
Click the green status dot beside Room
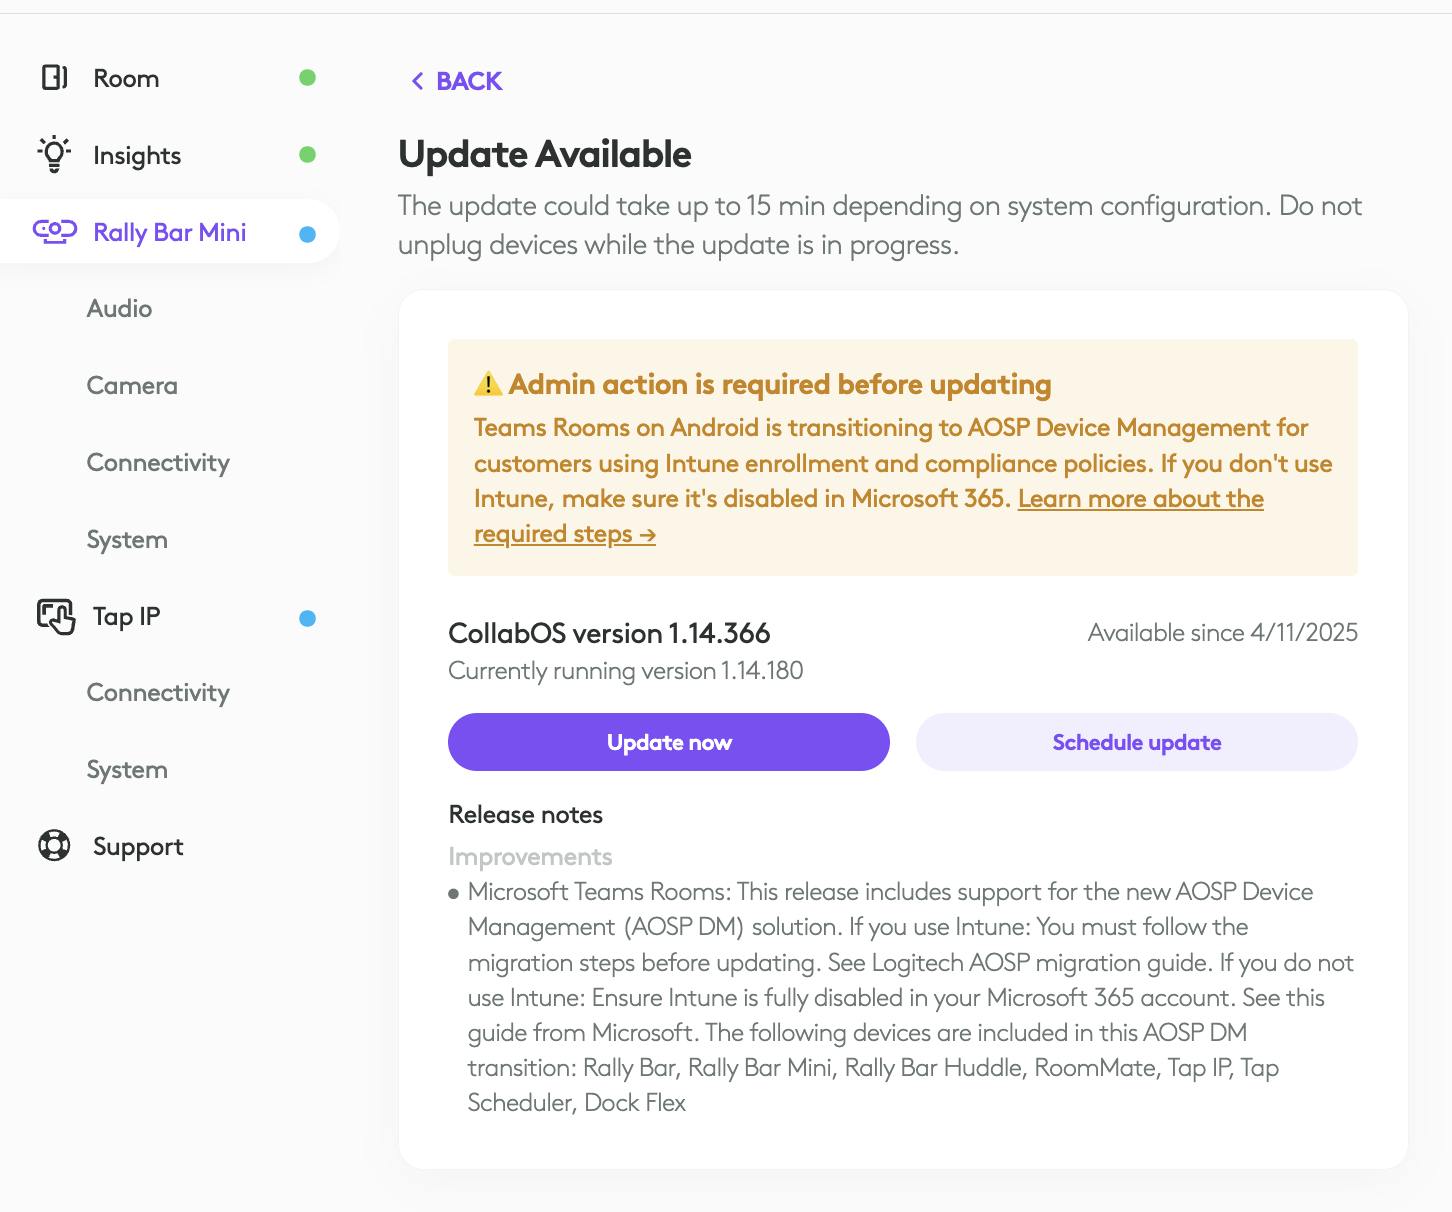(307, 78)
